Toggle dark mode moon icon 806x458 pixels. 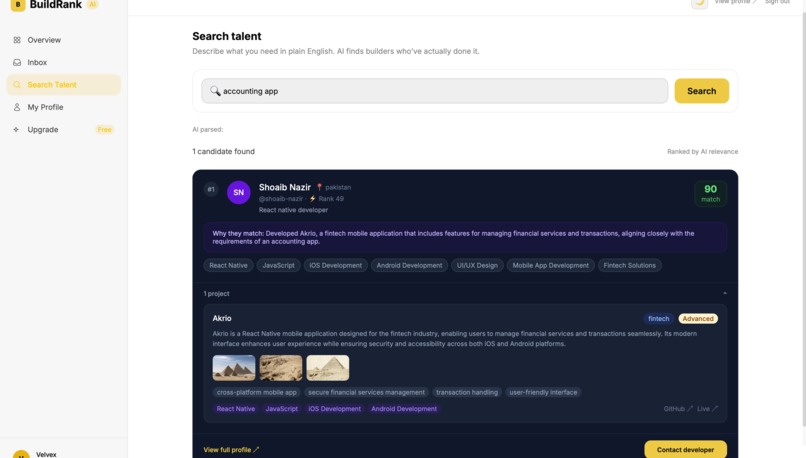pos(699,3)
